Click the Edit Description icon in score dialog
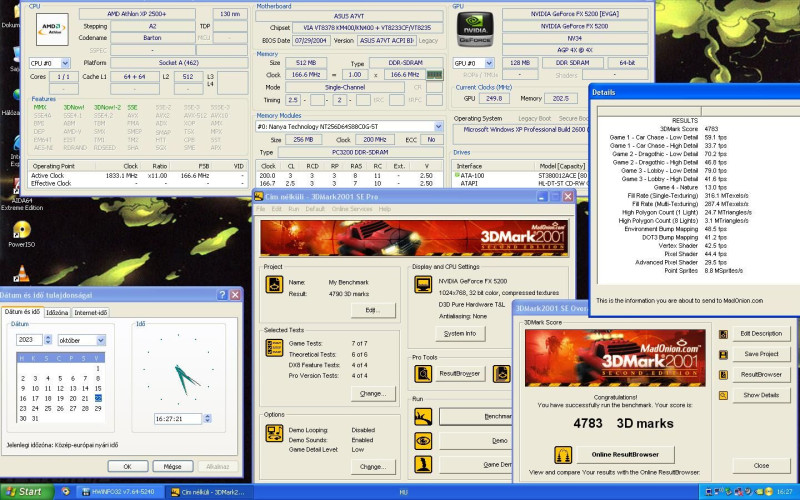This screenshot has width=800, height=500. coord(723,334)
